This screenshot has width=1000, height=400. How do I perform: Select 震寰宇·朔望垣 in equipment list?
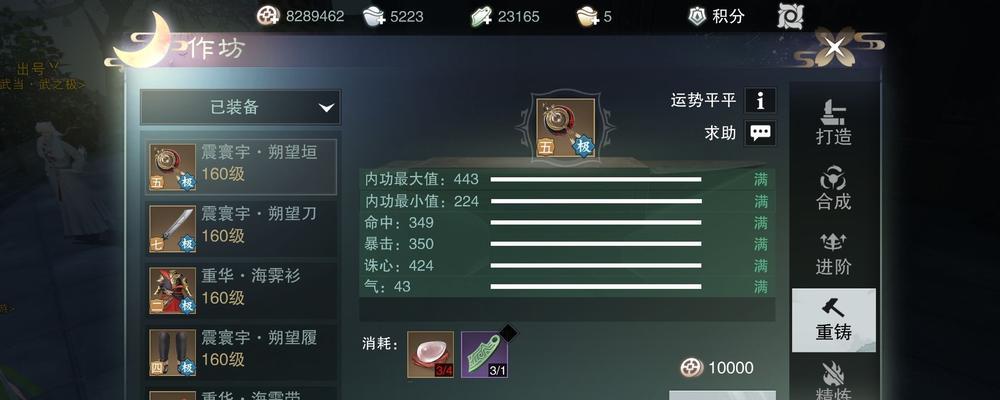pos(240,167)
